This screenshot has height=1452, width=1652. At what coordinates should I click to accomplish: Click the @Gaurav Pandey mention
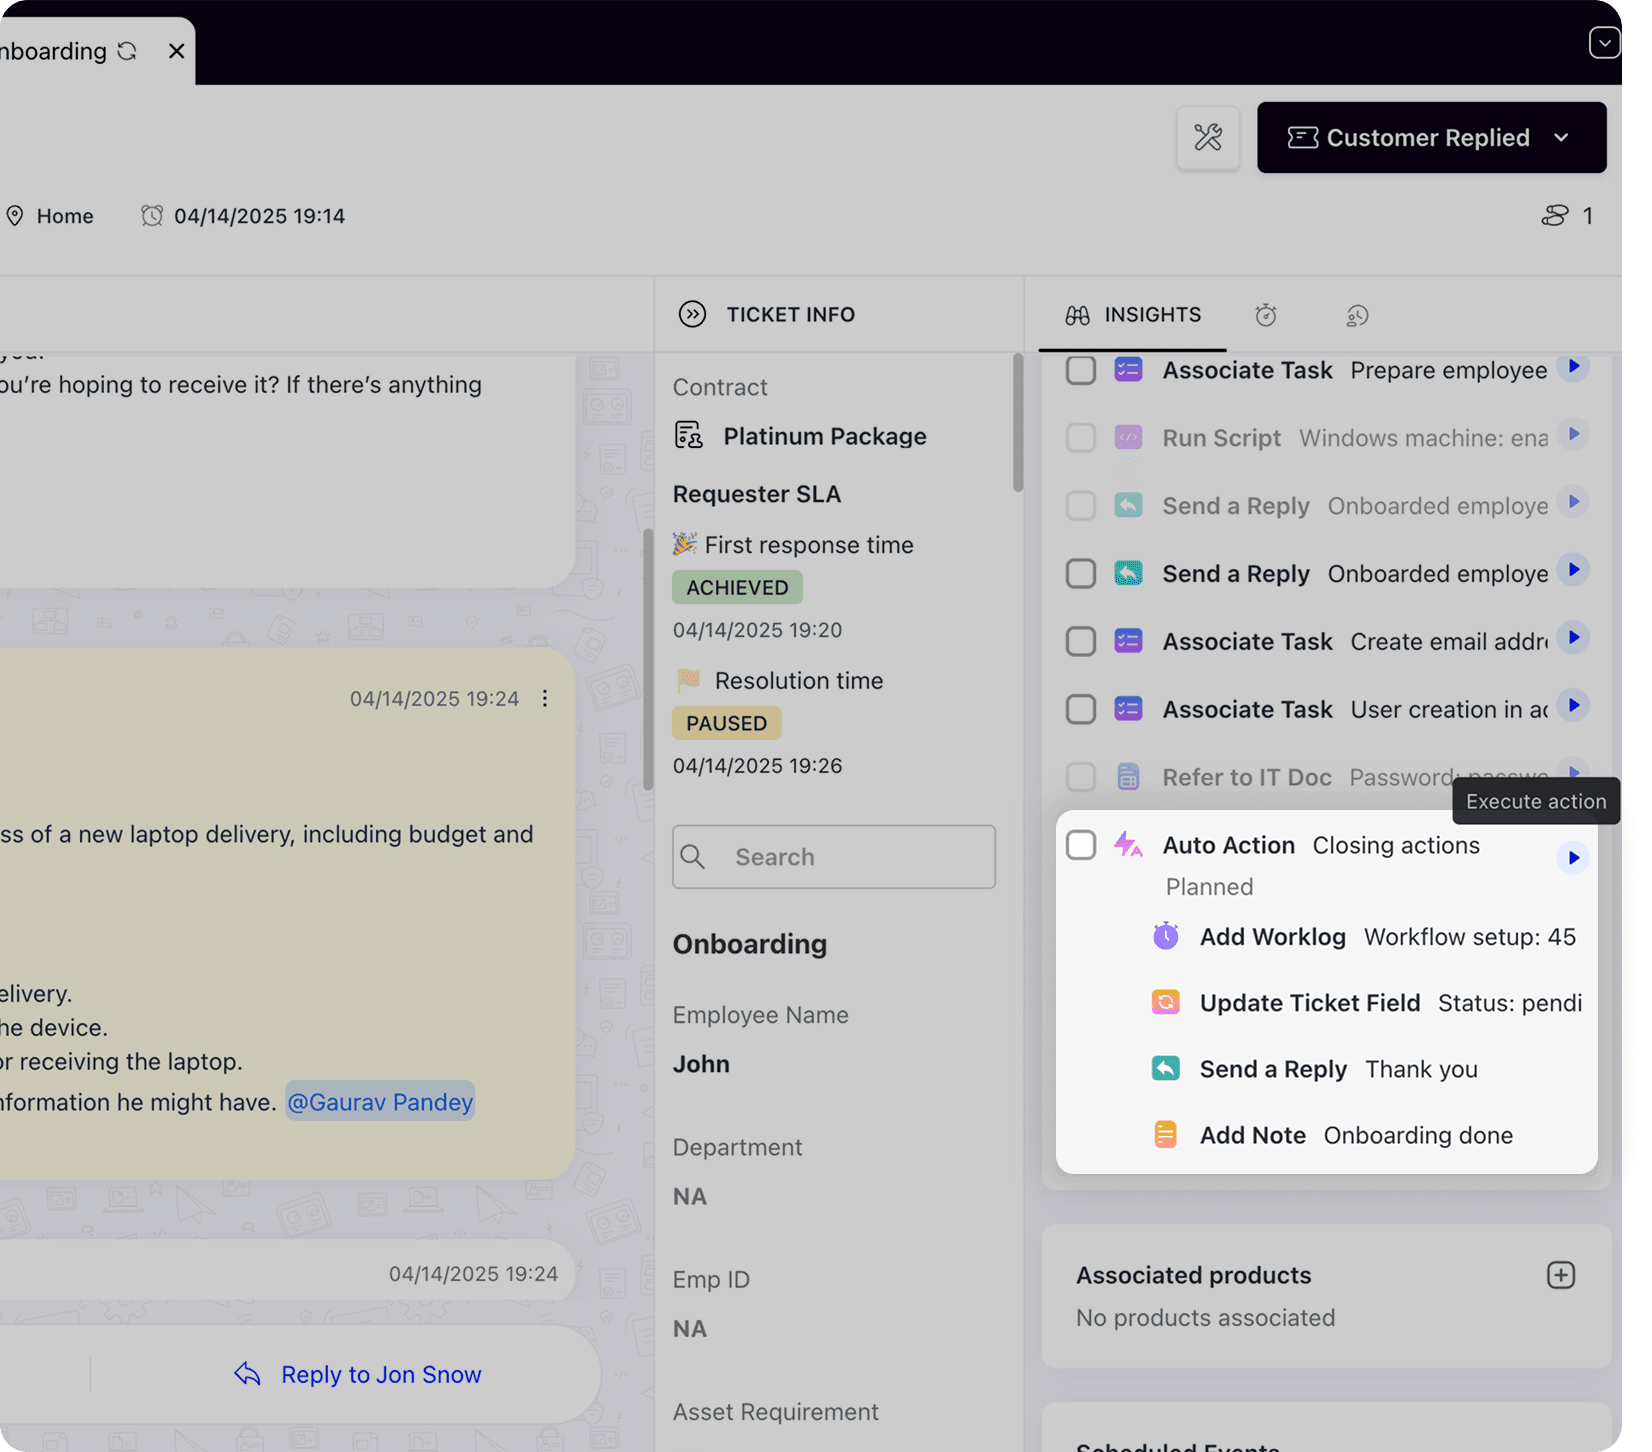[x=380, y=1102]
